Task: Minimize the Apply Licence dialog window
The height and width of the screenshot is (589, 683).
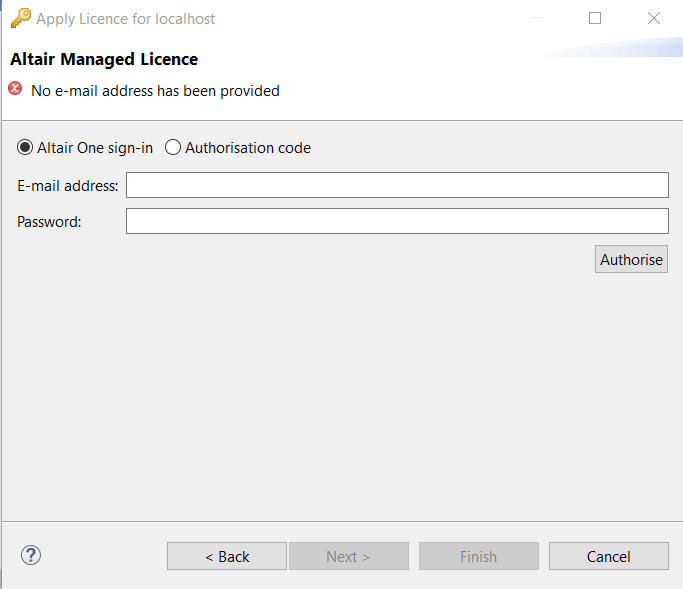Action: [537, 18]
